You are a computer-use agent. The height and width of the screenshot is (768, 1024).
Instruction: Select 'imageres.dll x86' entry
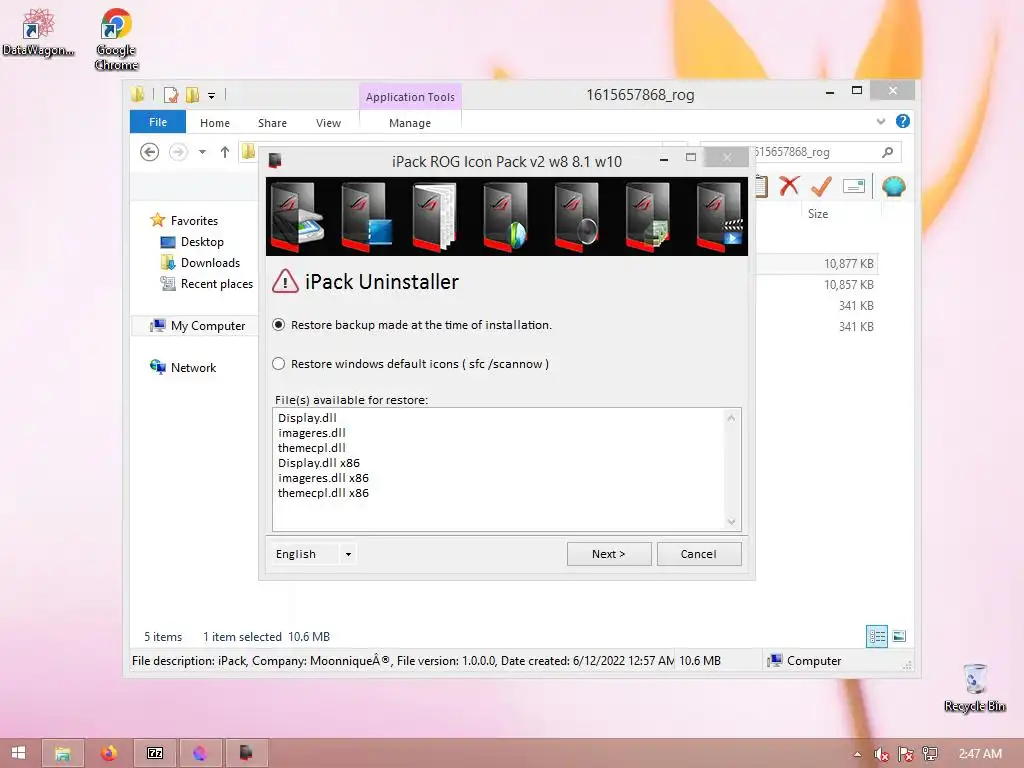[323, 478]
